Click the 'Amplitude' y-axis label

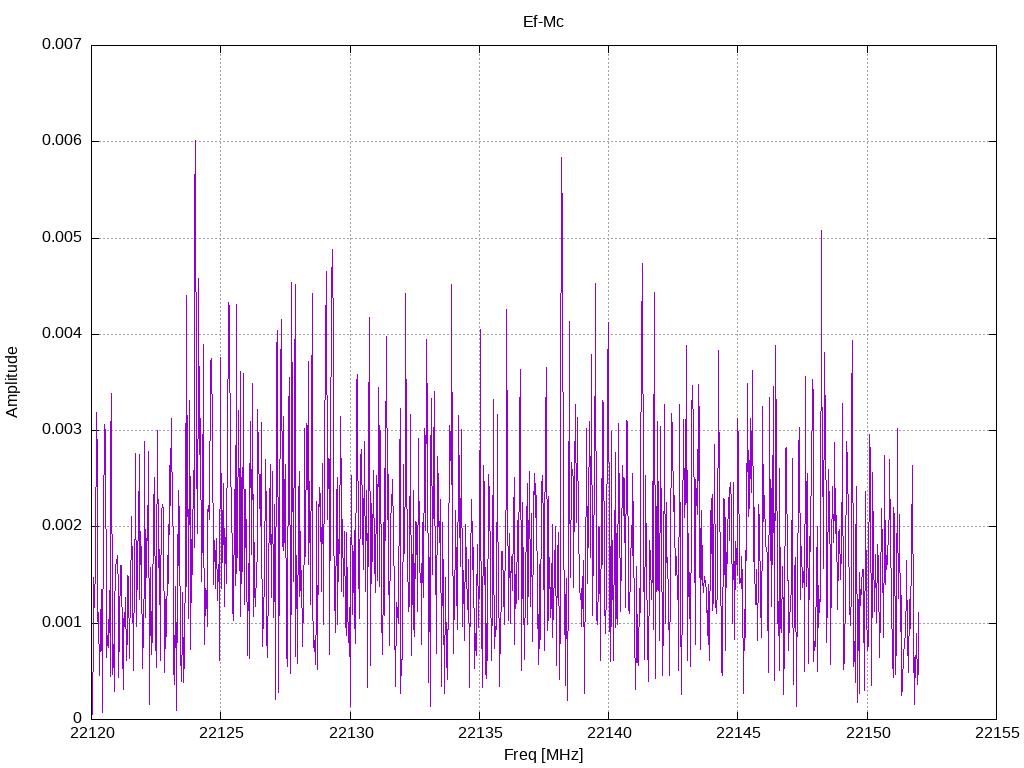tap(12, 382)
